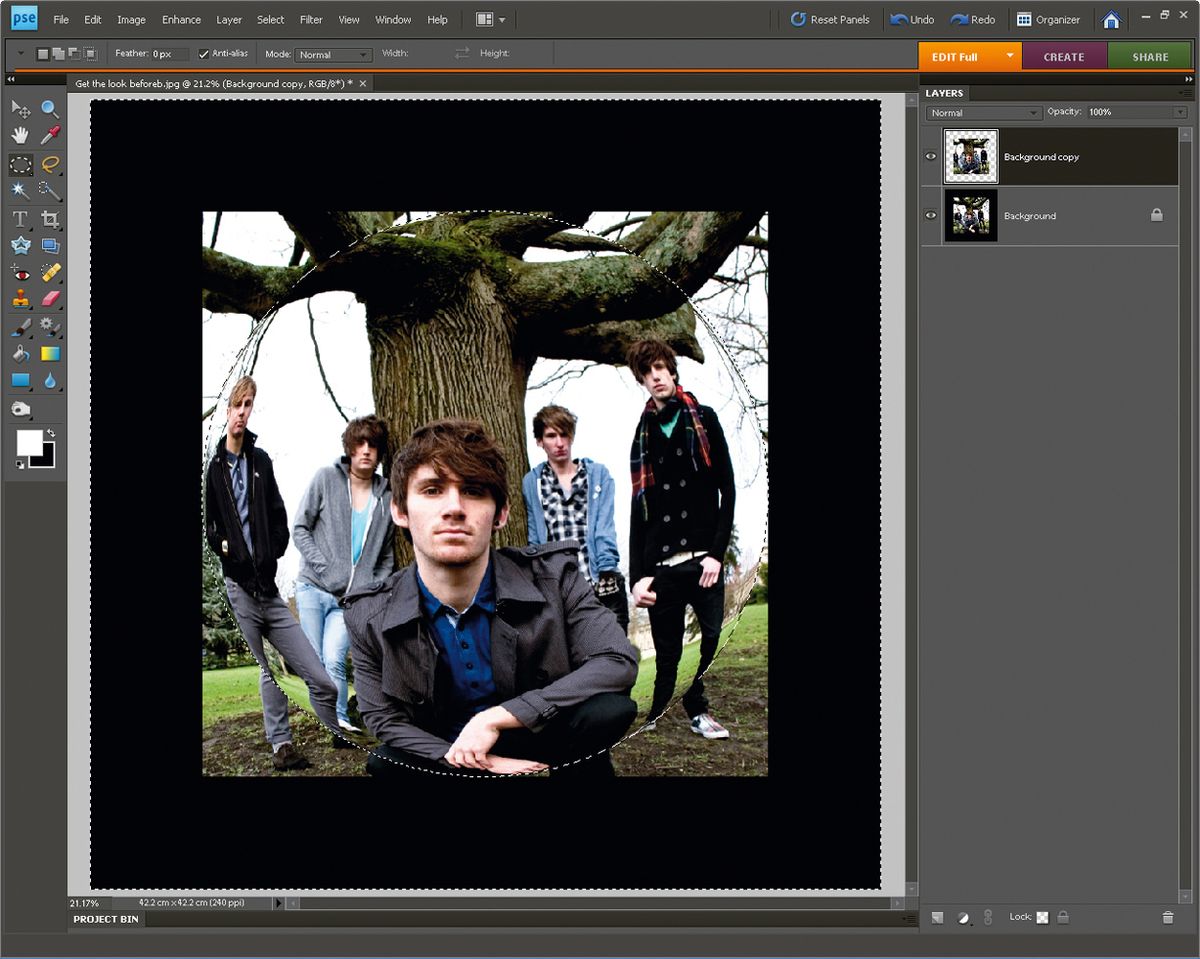Activate the Eraser tool
This screenshot has height=959, width=1200.
point(50,297)
